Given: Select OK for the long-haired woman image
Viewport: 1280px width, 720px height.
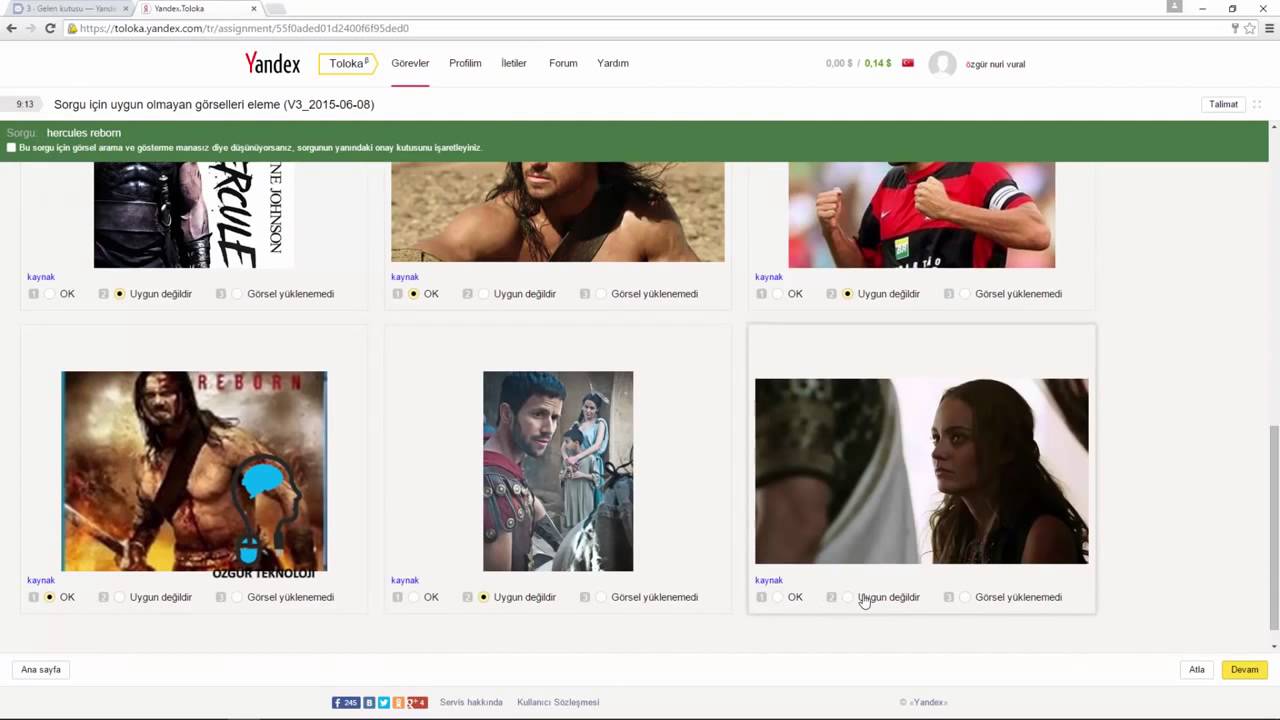Looking at the screenshot, I should (777, 597).
